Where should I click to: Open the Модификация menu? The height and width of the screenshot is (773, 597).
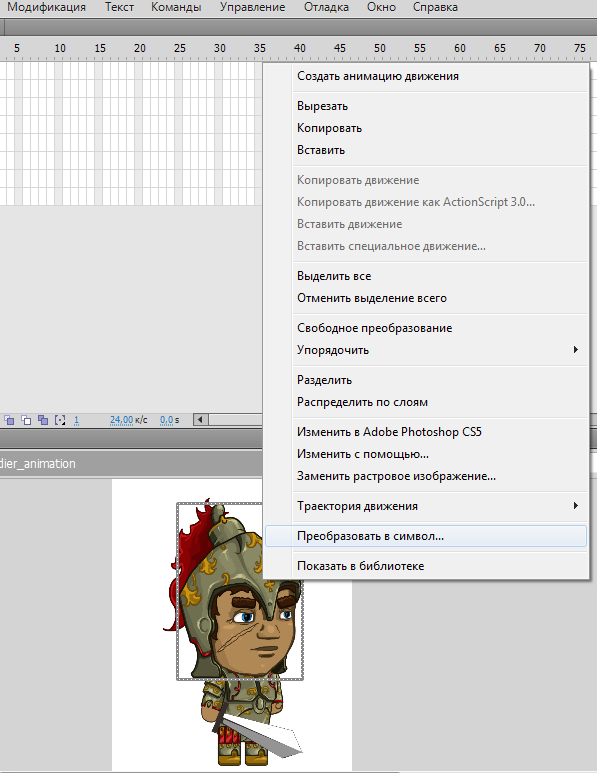click(46, 7)
